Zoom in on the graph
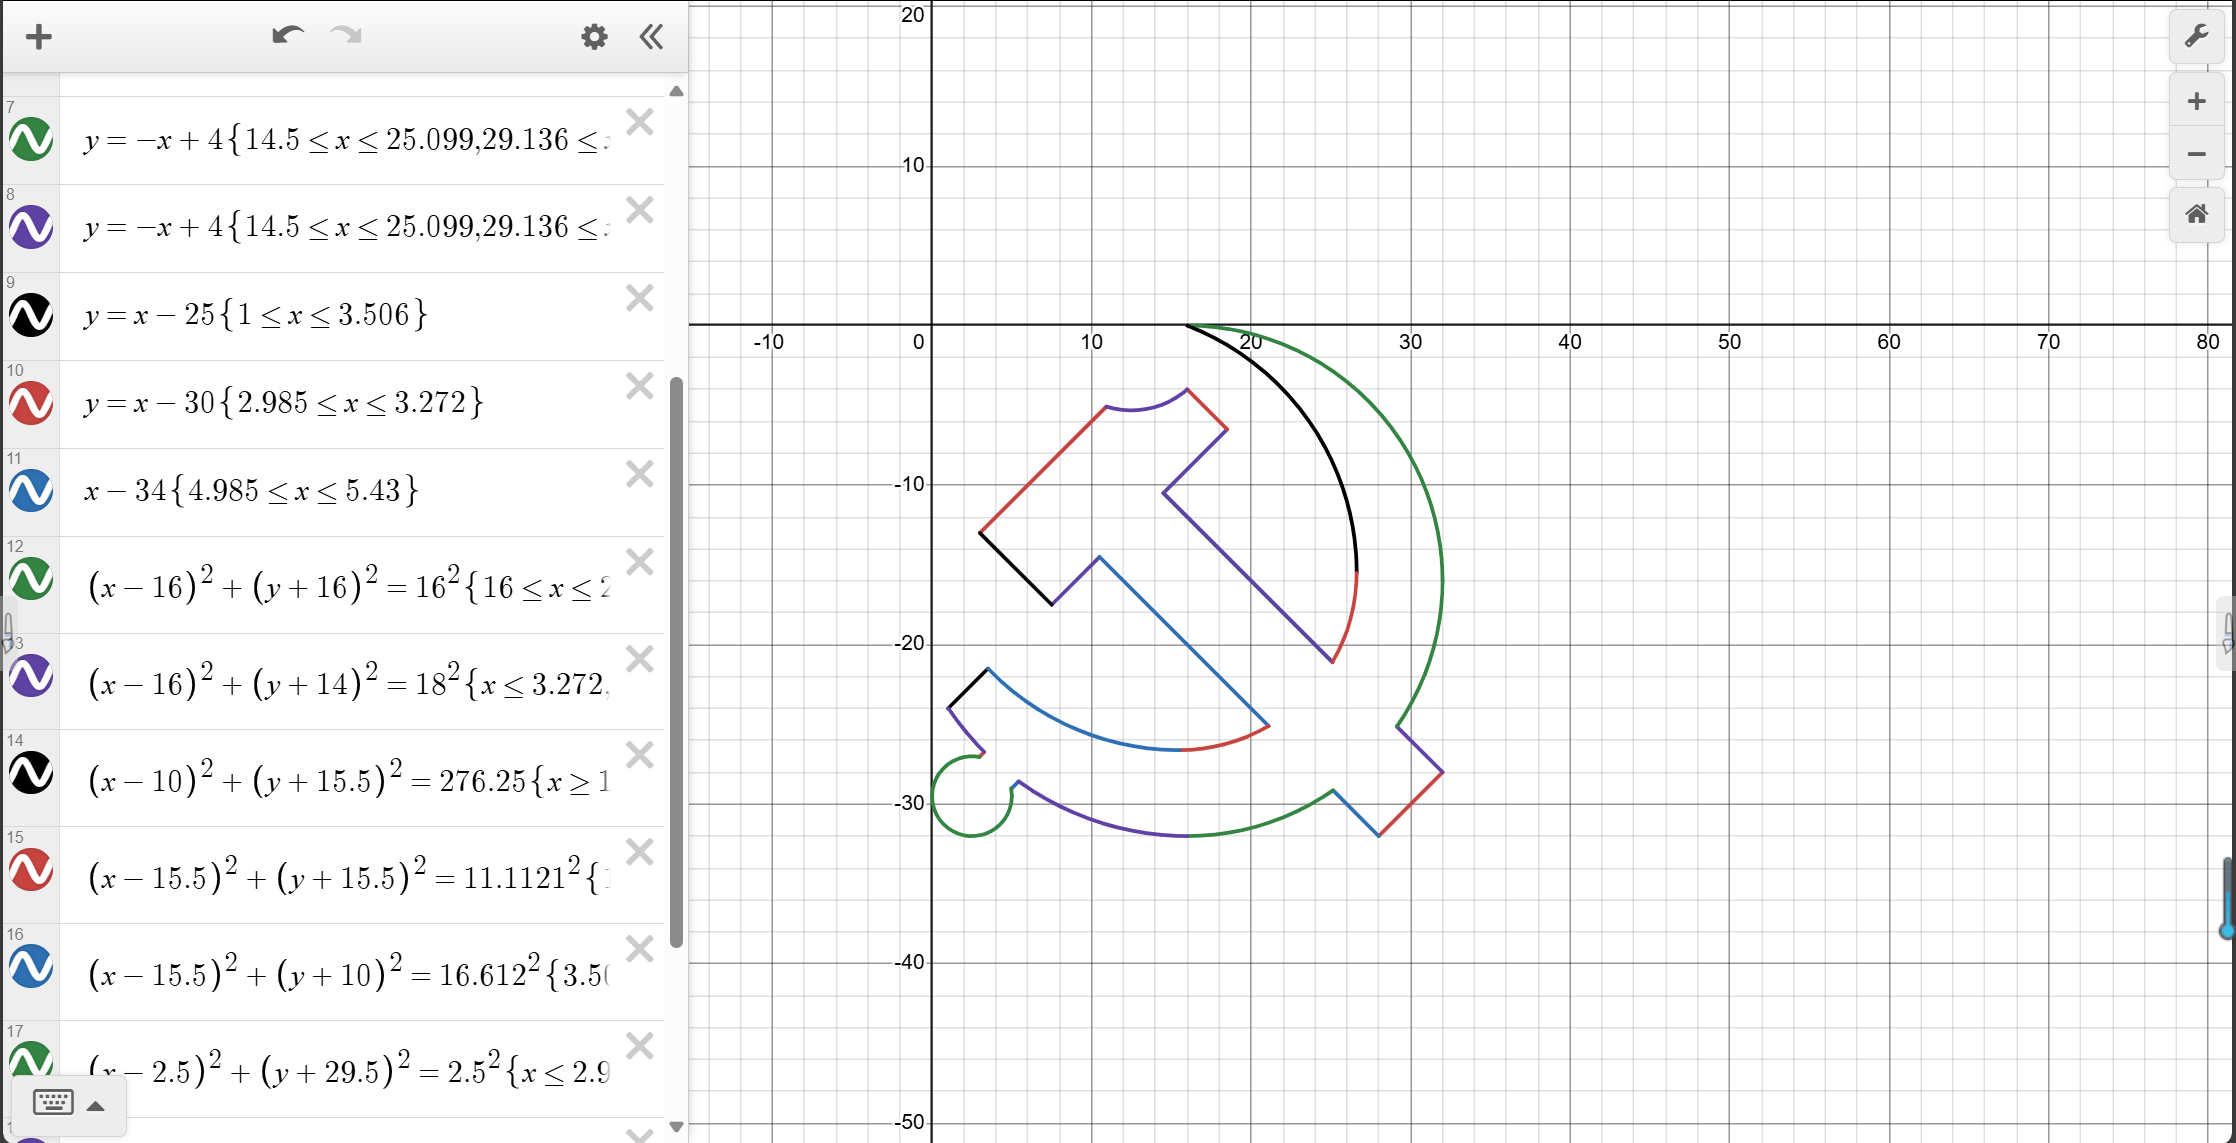The image size is (2236, 1143). coord(2196,101)
